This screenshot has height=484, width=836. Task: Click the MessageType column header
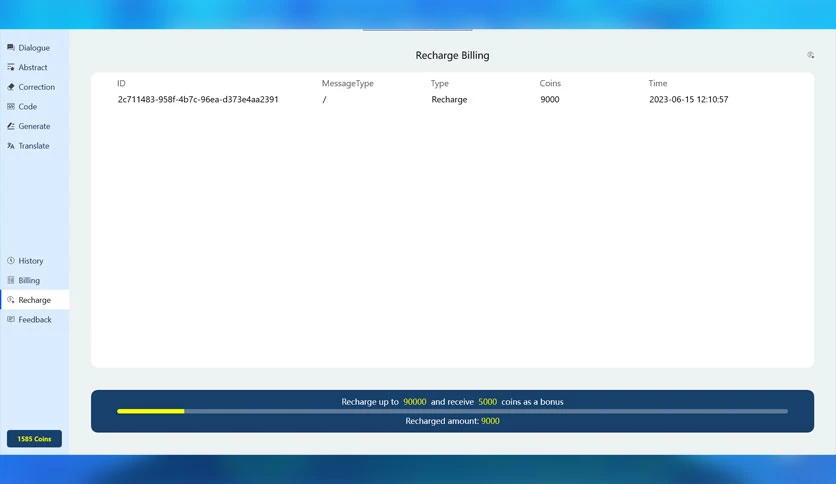[348, 83]
